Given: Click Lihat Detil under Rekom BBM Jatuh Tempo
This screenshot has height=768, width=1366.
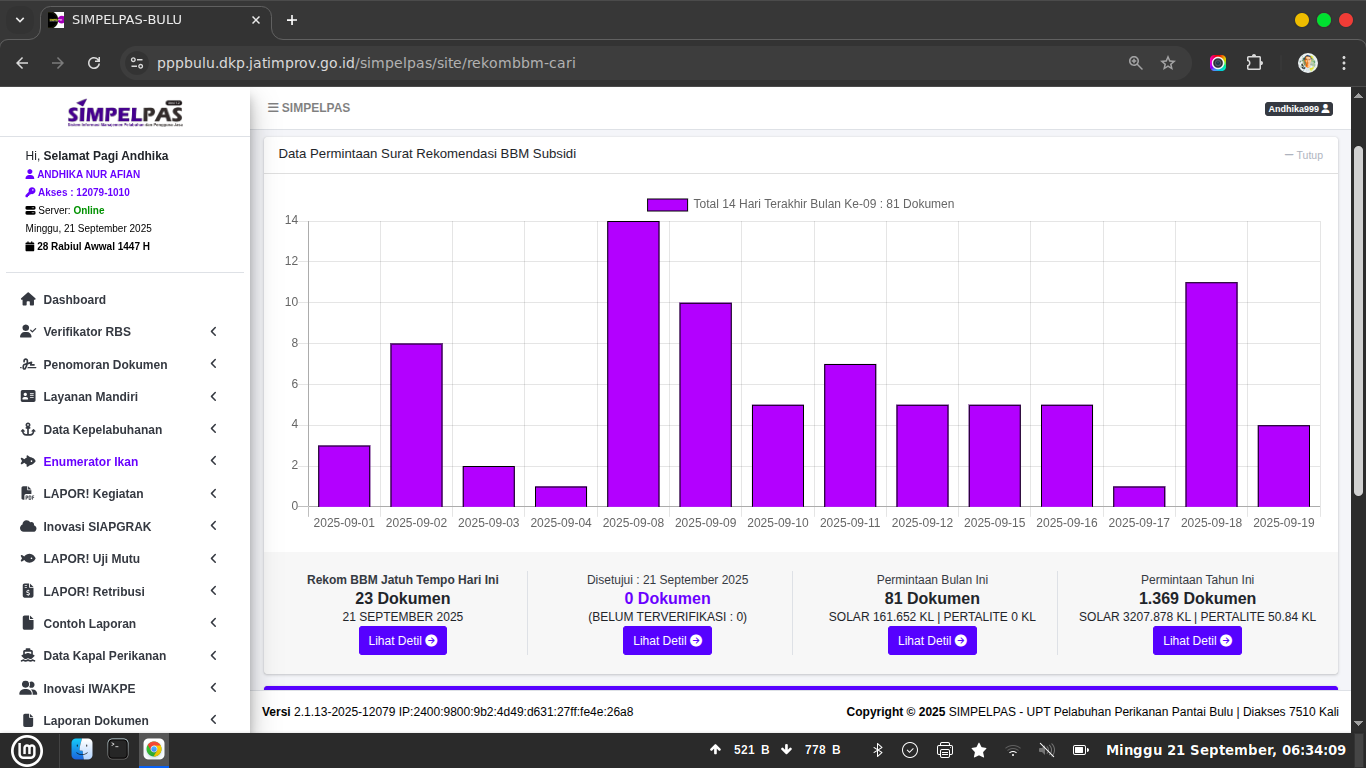Looking at the screenshot, I should [x=402, y=641].
